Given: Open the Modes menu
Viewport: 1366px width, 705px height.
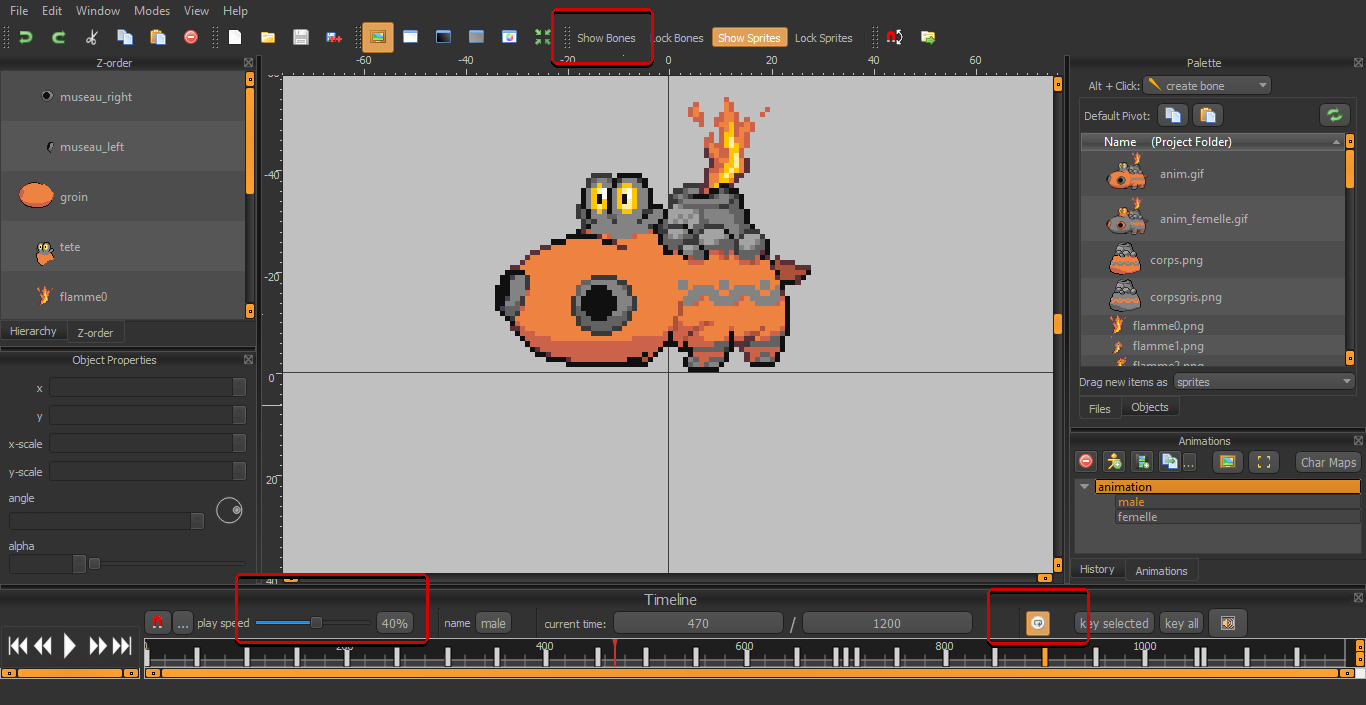Looking at the screenshot, I should coord(152,11).
